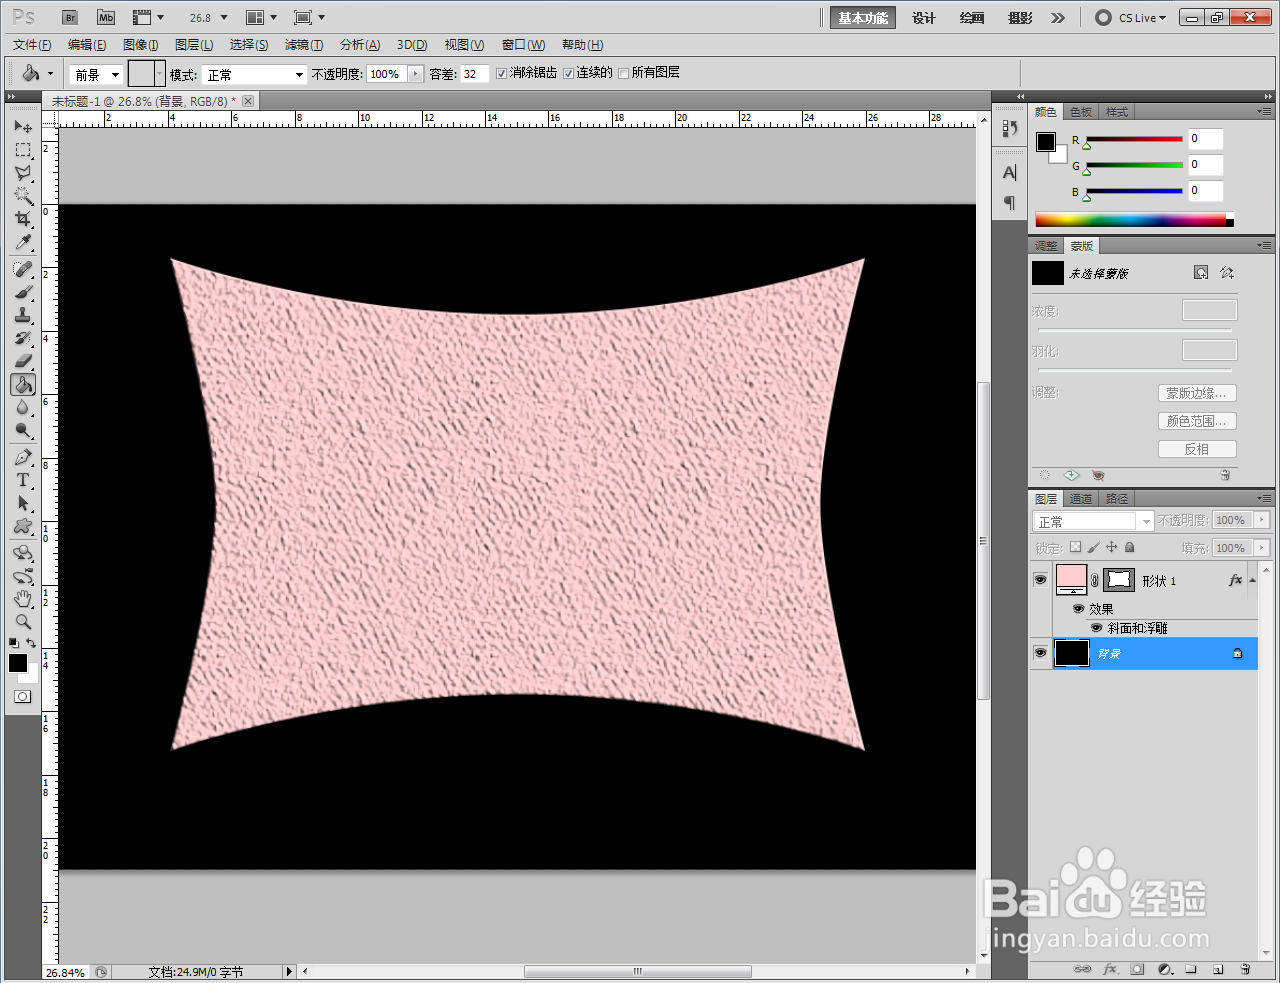Screen dimensions: 1280x983
Task: Select the Polygonal Lasso tool
Action: [23, 173]
